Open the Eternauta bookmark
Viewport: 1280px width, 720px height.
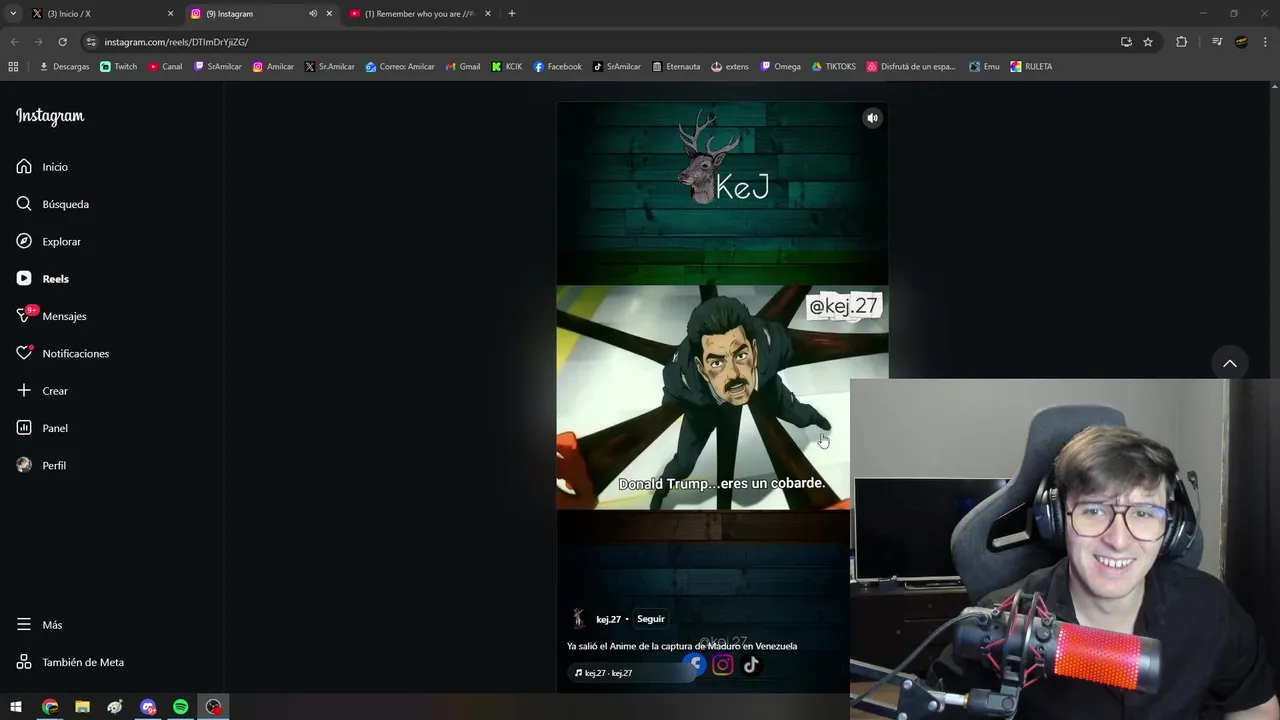tap(676, 67)
